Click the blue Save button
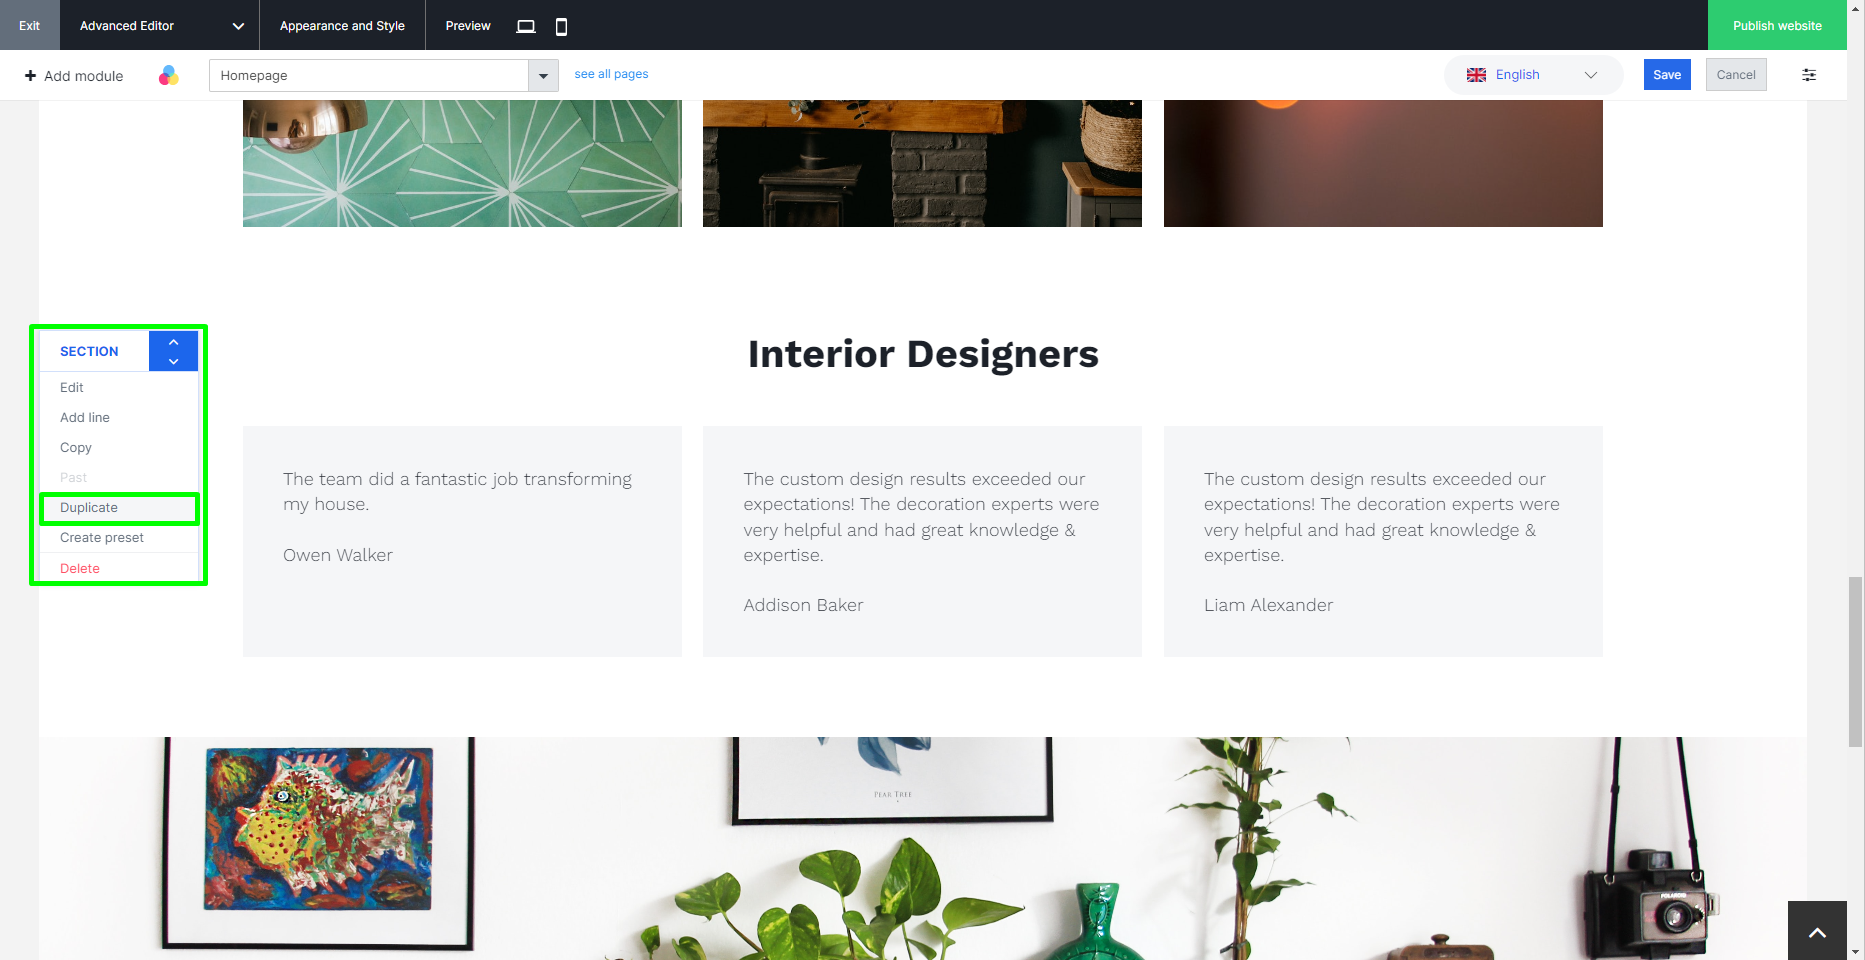The height and width of the screenshot is (960, 1865). pyautogui.click(x=1667, y=75)
